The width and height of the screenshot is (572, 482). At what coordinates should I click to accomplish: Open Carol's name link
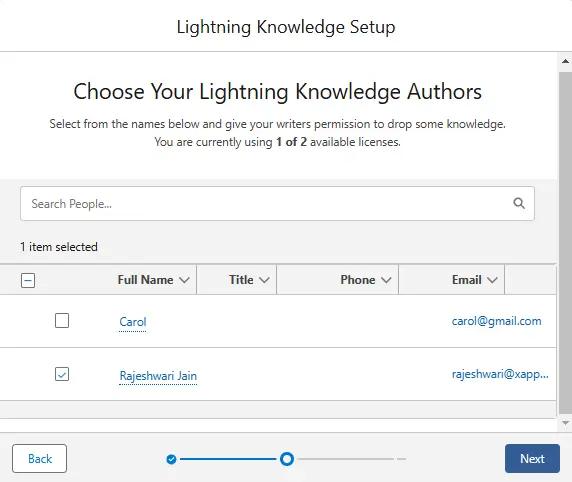click(x=133, y=322)
